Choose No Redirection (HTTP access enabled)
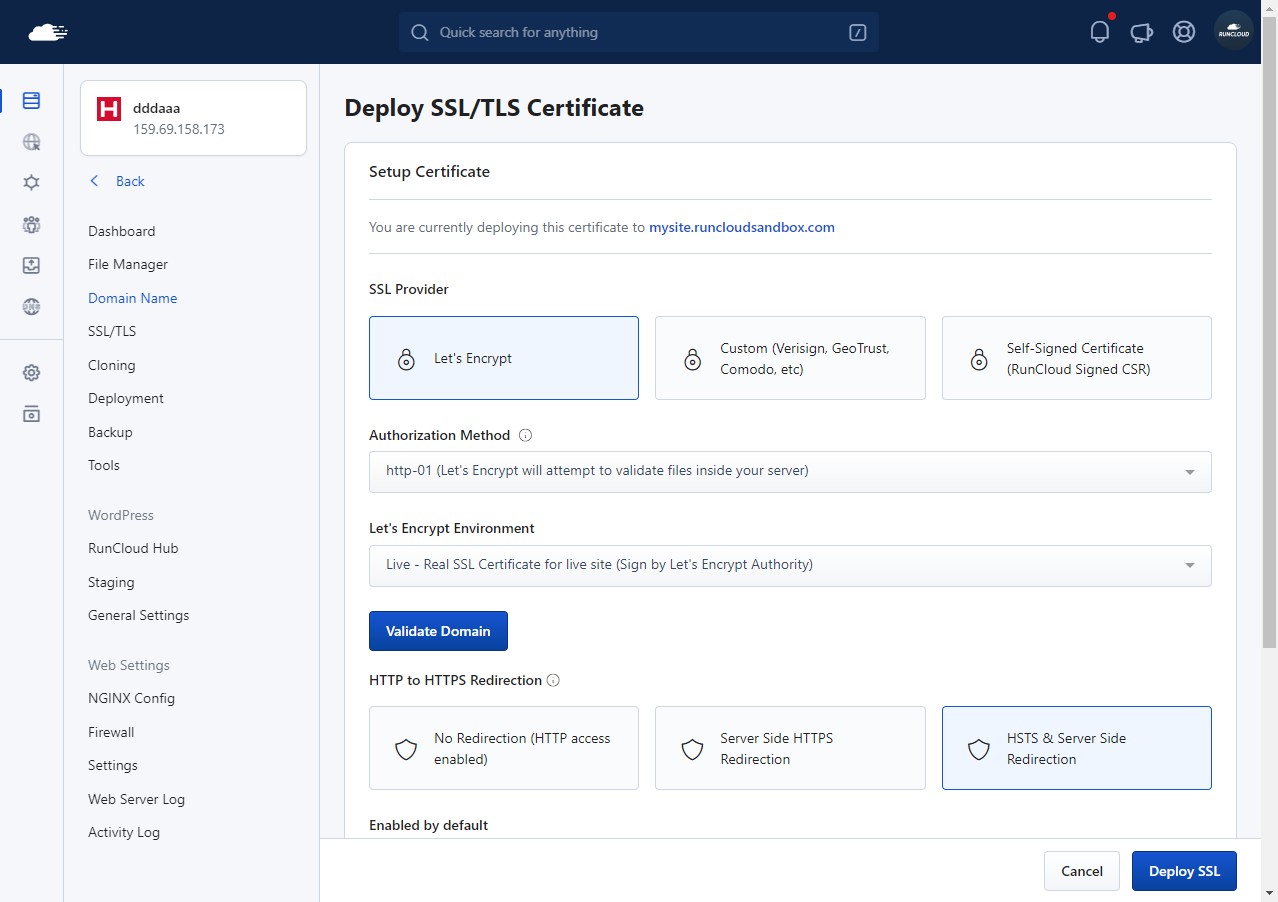 click(504, 748)
